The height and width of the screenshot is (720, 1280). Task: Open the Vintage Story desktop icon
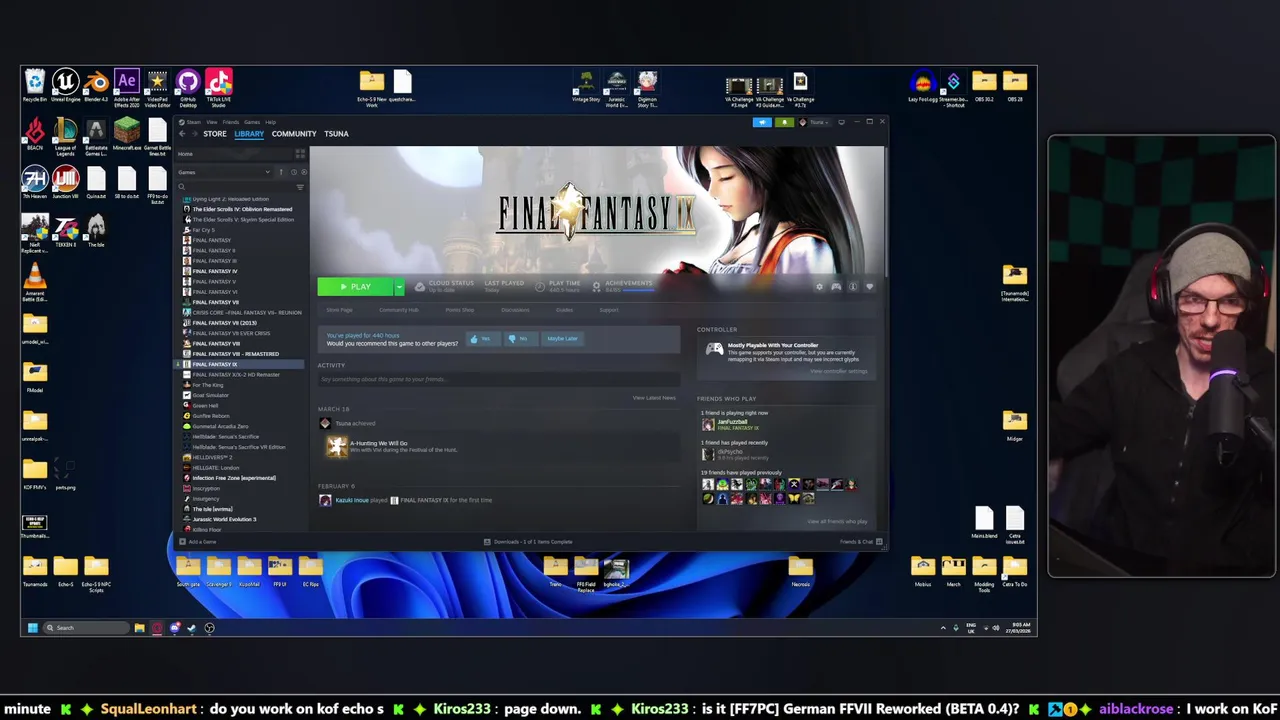(586, 86)
